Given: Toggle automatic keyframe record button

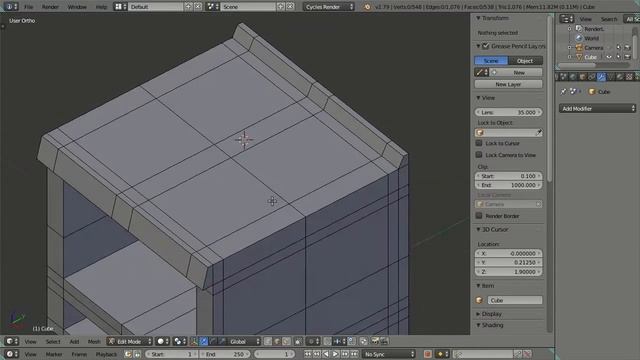Looking at the screenshot, I should coord(427,354).
